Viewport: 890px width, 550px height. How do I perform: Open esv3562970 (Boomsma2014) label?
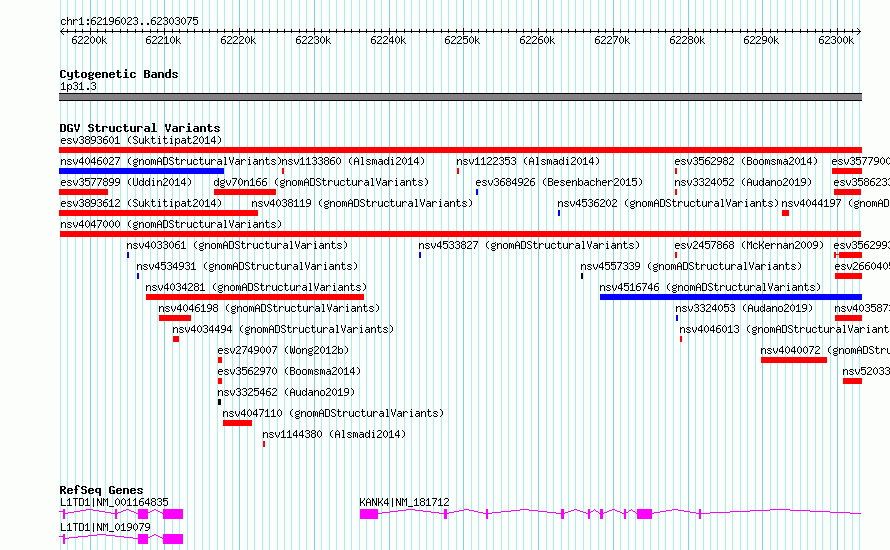point(289,371)
